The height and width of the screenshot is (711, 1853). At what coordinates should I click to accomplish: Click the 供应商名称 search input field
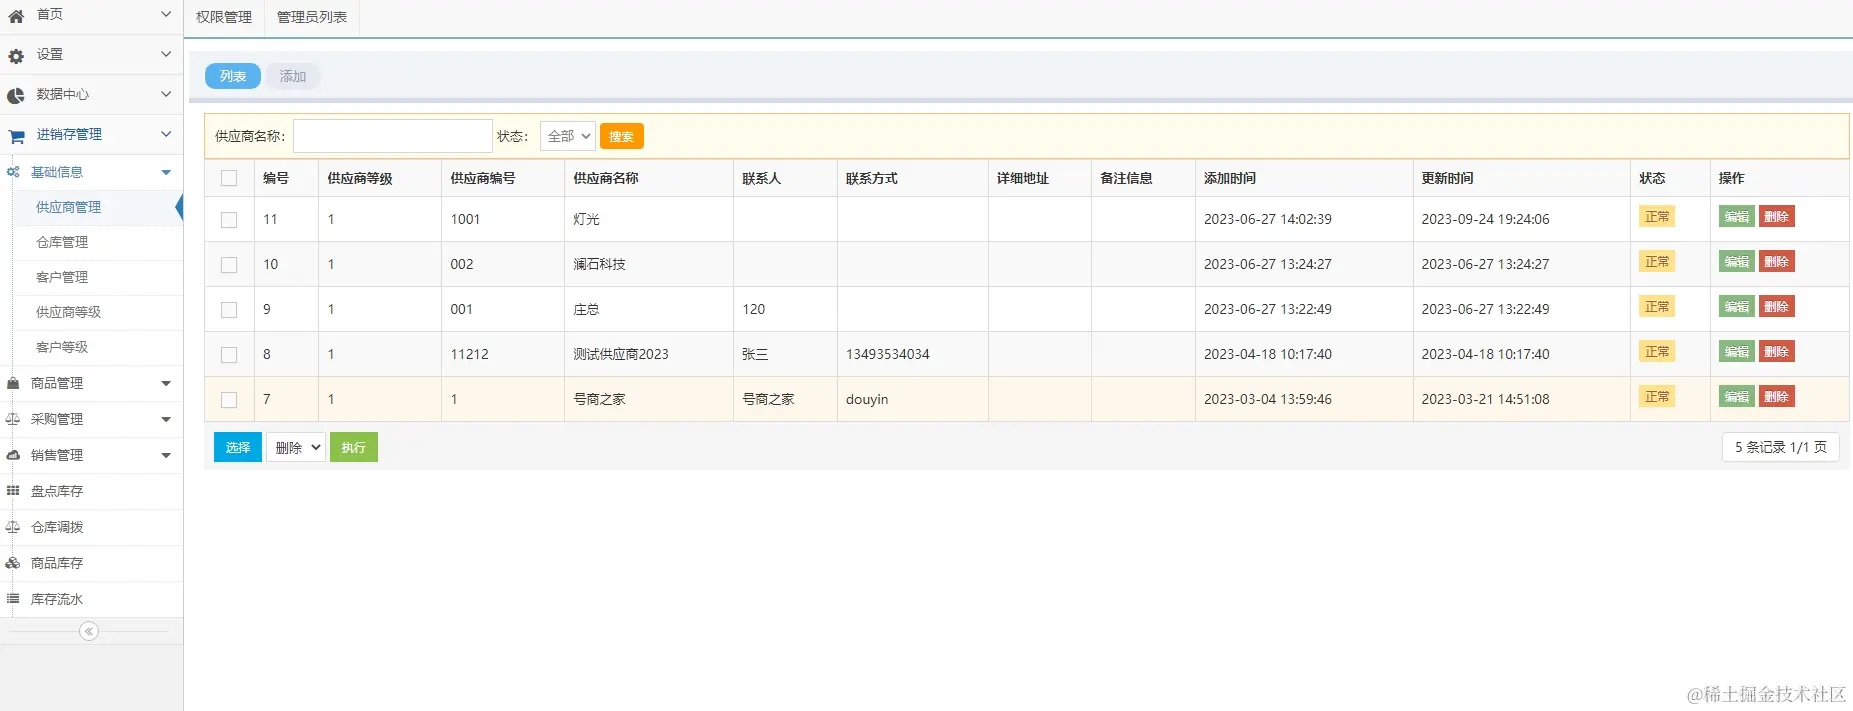pos(393,136)
